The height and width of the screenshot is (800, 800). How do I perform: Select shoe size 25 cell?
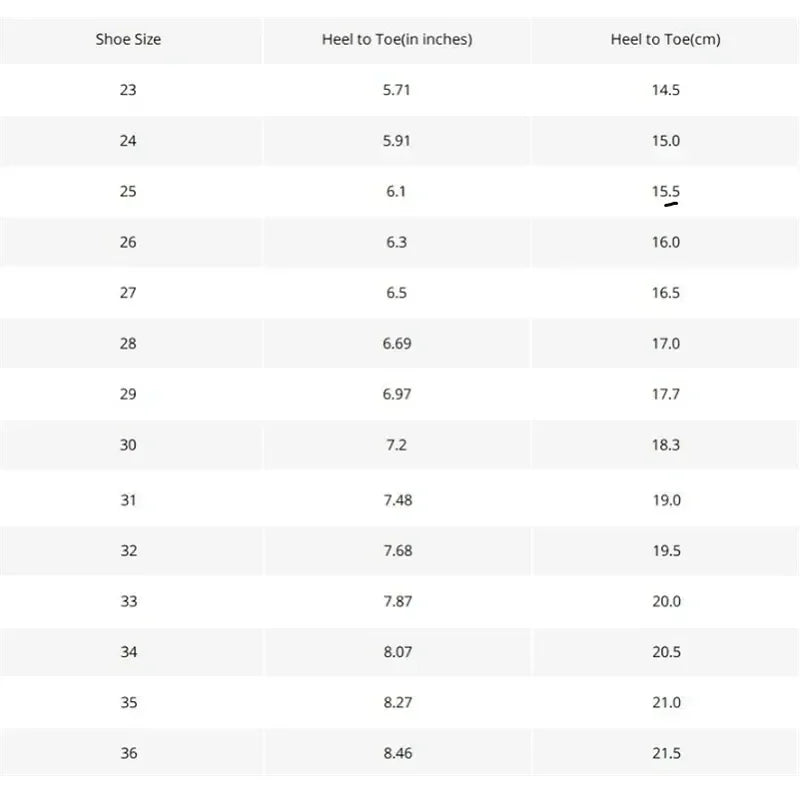click(128, 191)
